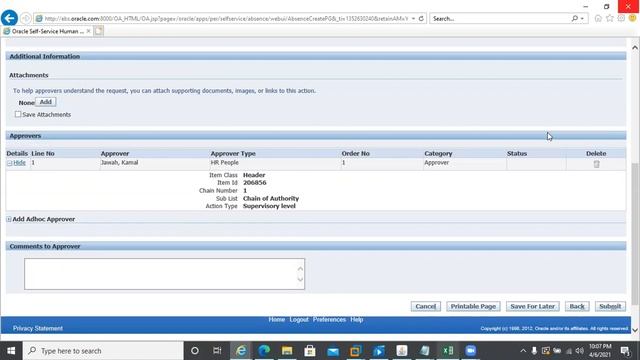The height and width of the screenshot is (360, 640).
Task: Open the browser tools gear icon
Action: [621, 18]
